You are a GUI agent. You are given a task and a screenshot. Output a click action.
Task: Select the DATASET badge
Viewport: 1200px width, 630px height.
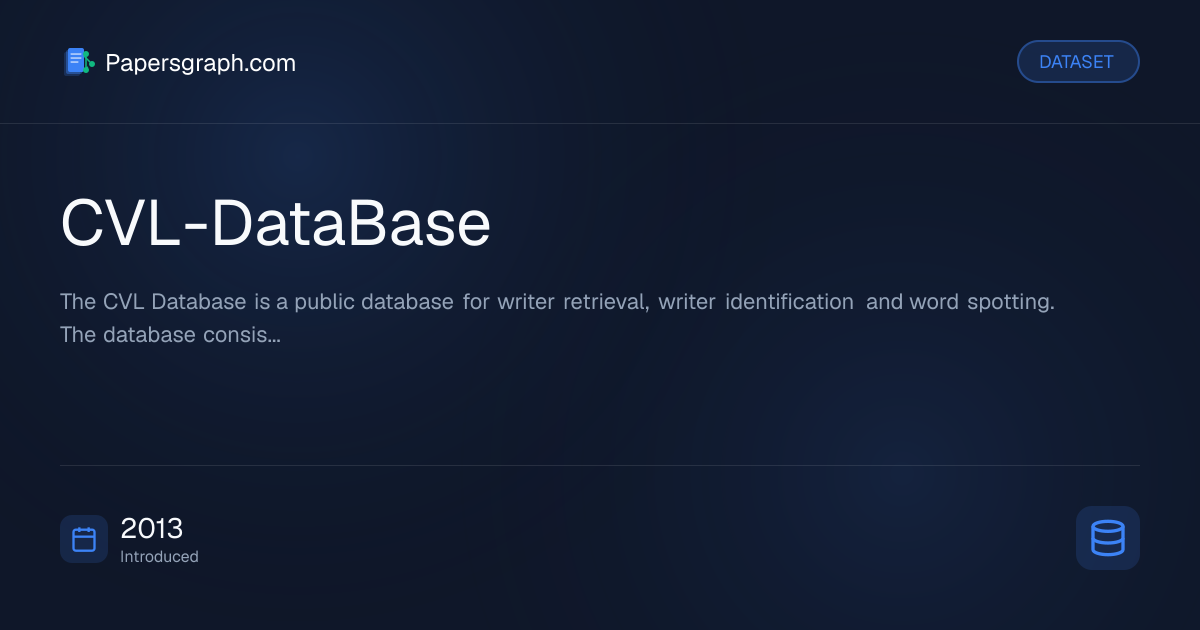[x=1078, y=62]
